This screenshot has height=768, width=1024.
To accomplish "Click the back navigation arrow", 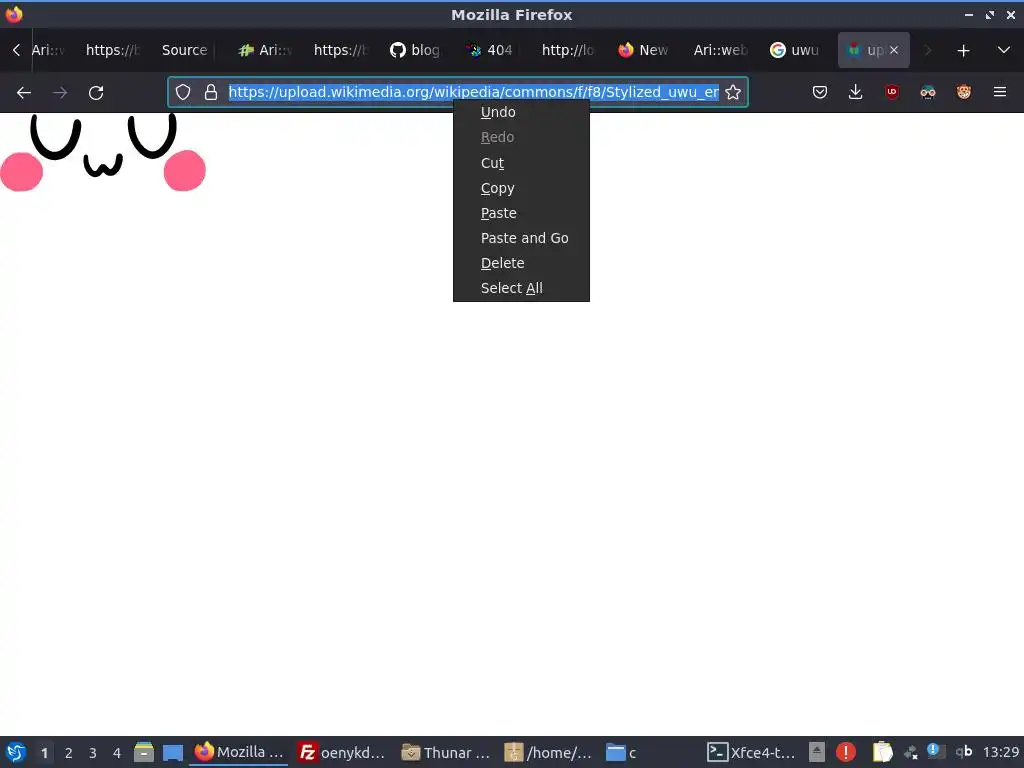I will point(24,93).
